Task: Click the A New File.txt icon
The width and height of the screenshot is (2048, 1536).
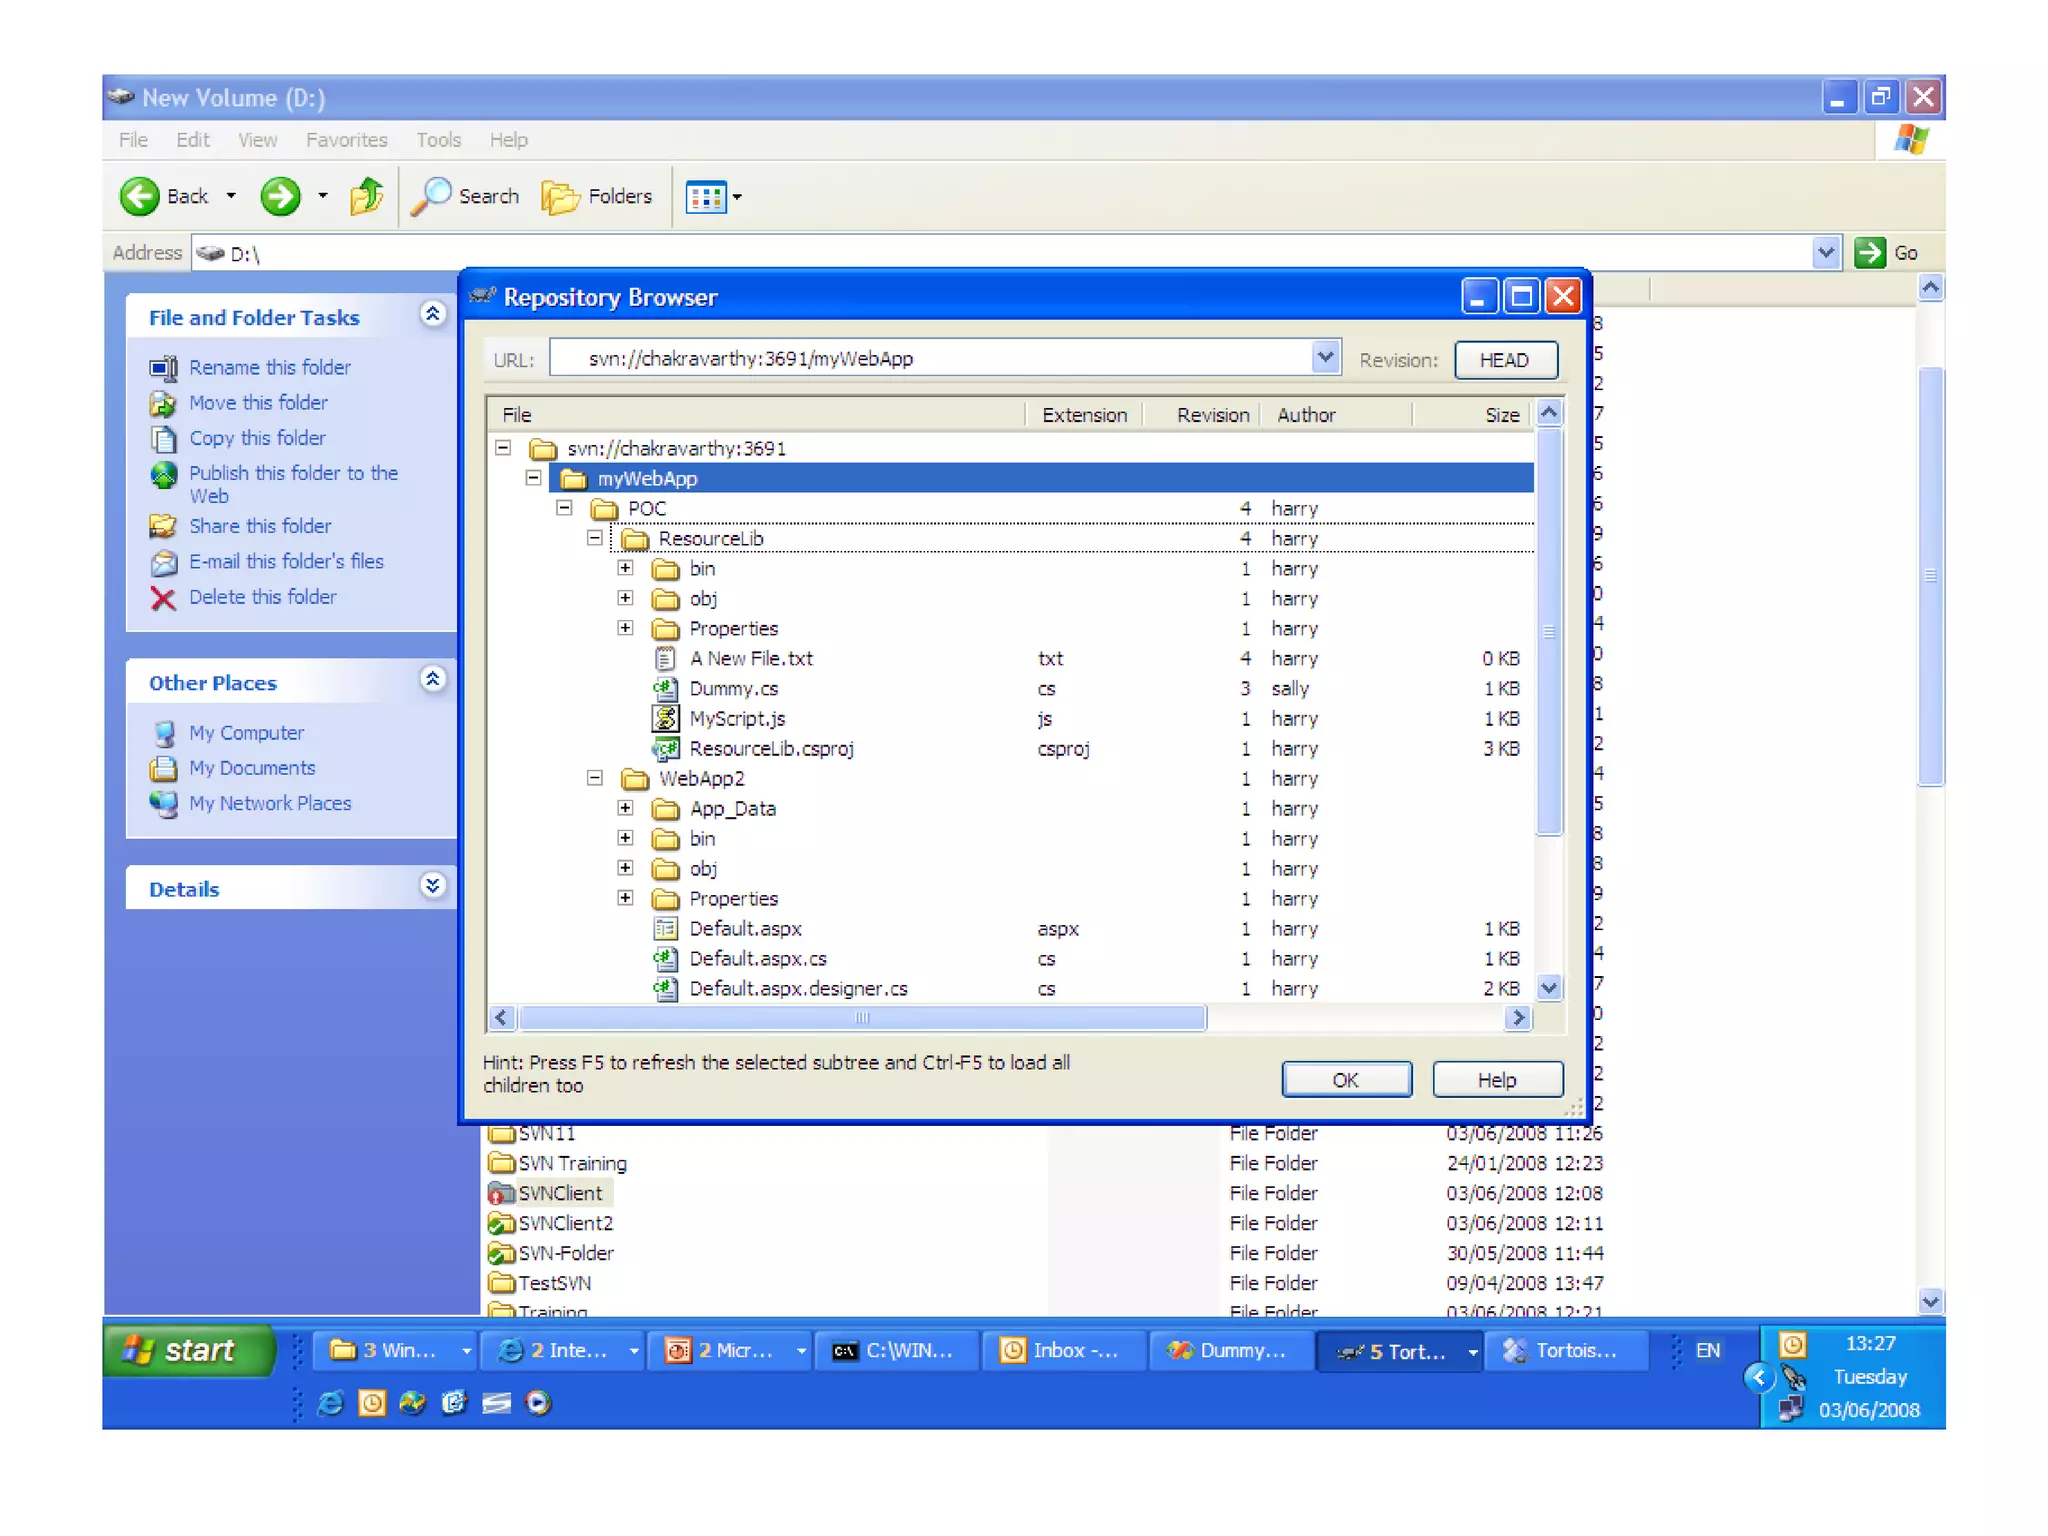Action: point(665,658)
